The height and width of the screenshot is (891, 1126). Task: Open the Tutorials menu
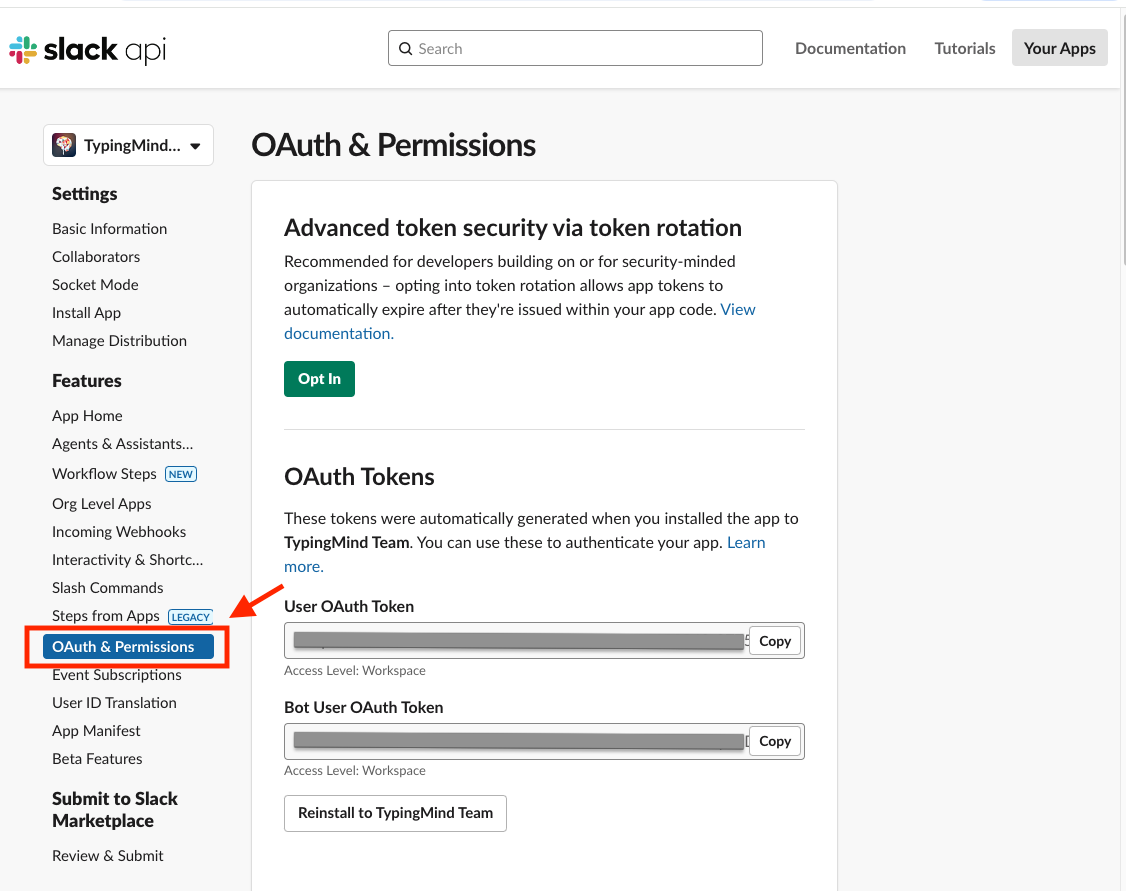point(964,48)
